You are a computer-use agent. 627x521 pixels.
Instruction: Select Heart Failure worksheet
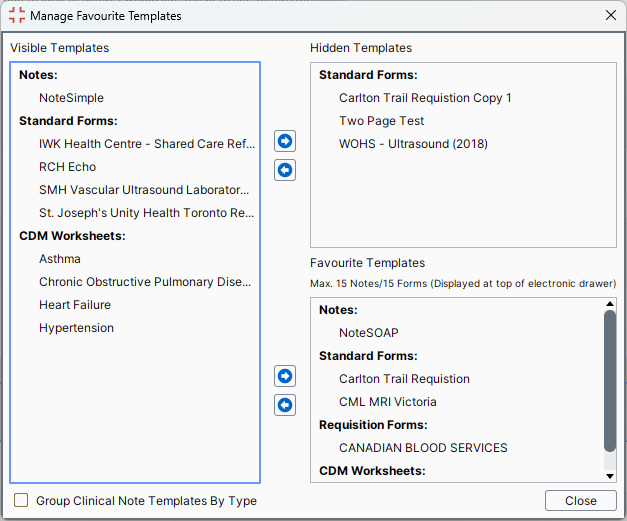pos(75,305)
